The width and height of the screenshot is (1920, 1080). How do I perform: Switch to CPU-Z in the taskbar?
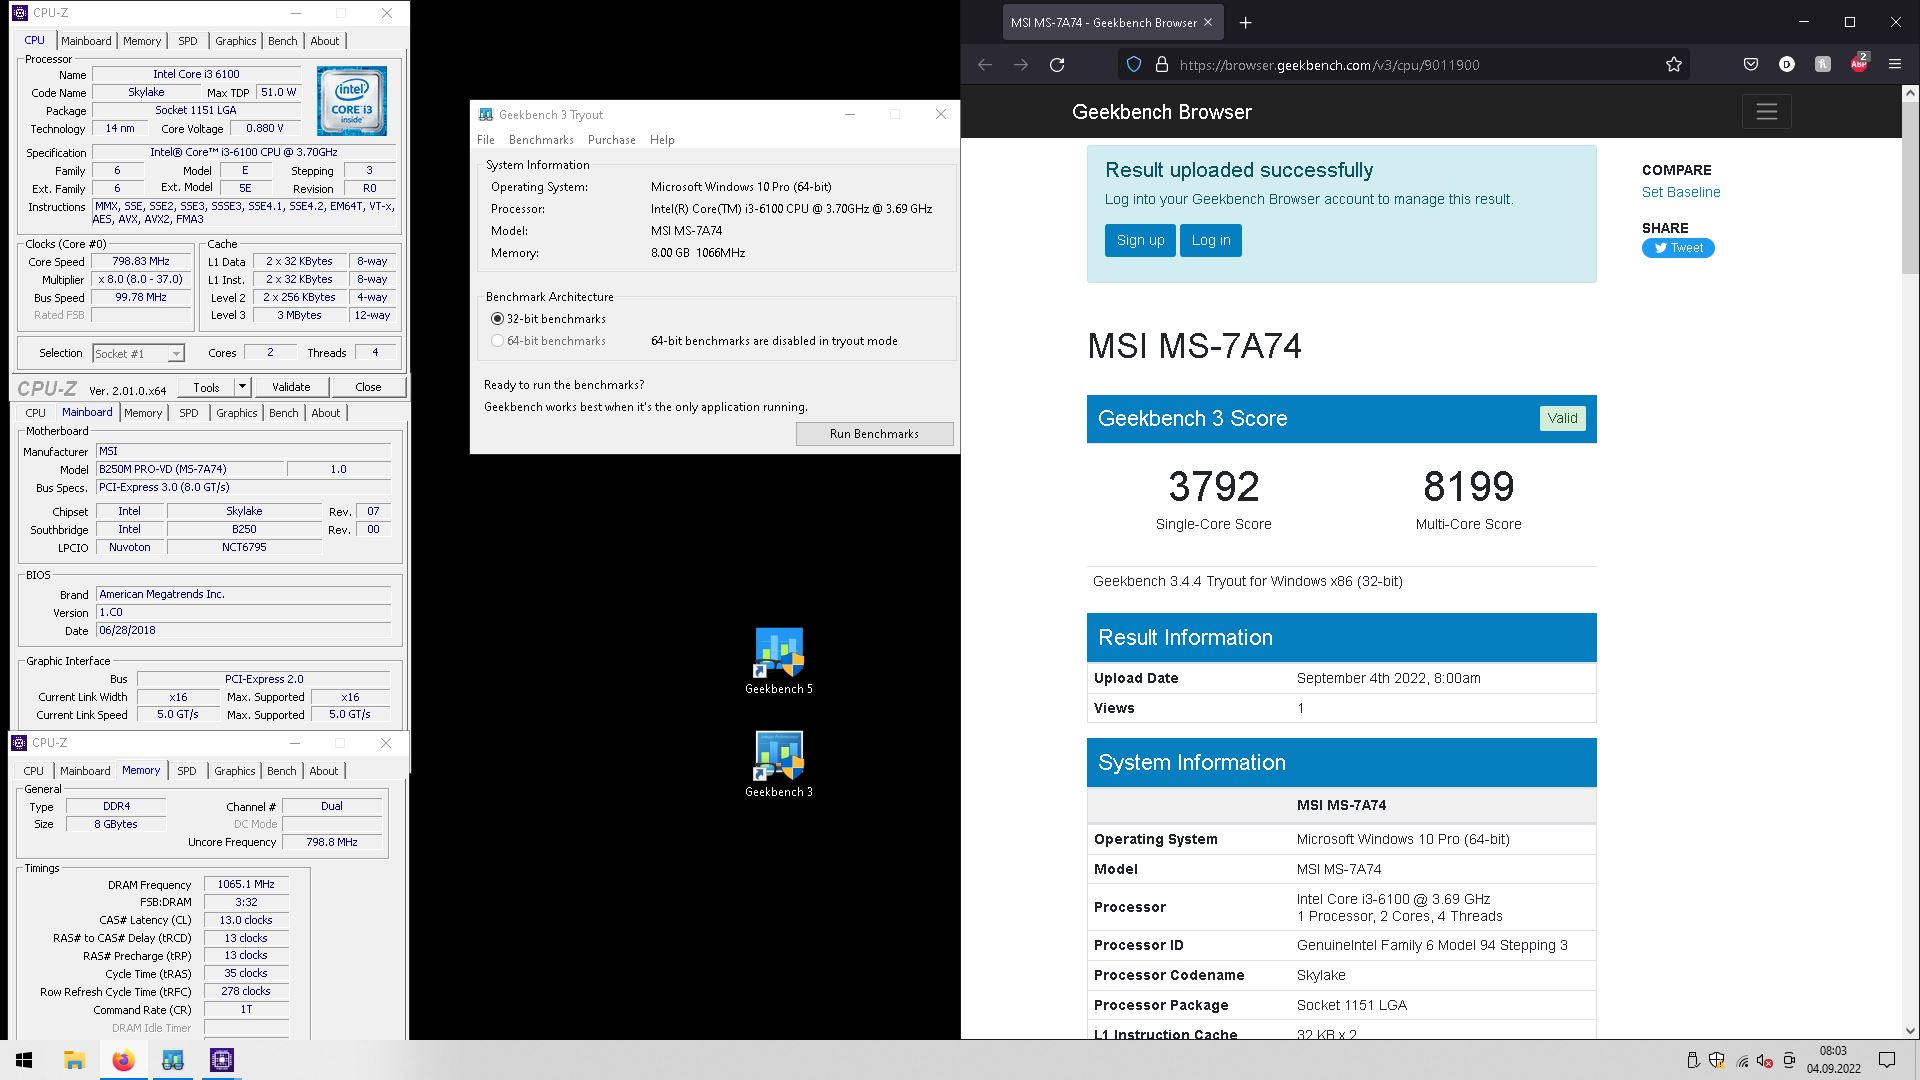click(222, 1060)
